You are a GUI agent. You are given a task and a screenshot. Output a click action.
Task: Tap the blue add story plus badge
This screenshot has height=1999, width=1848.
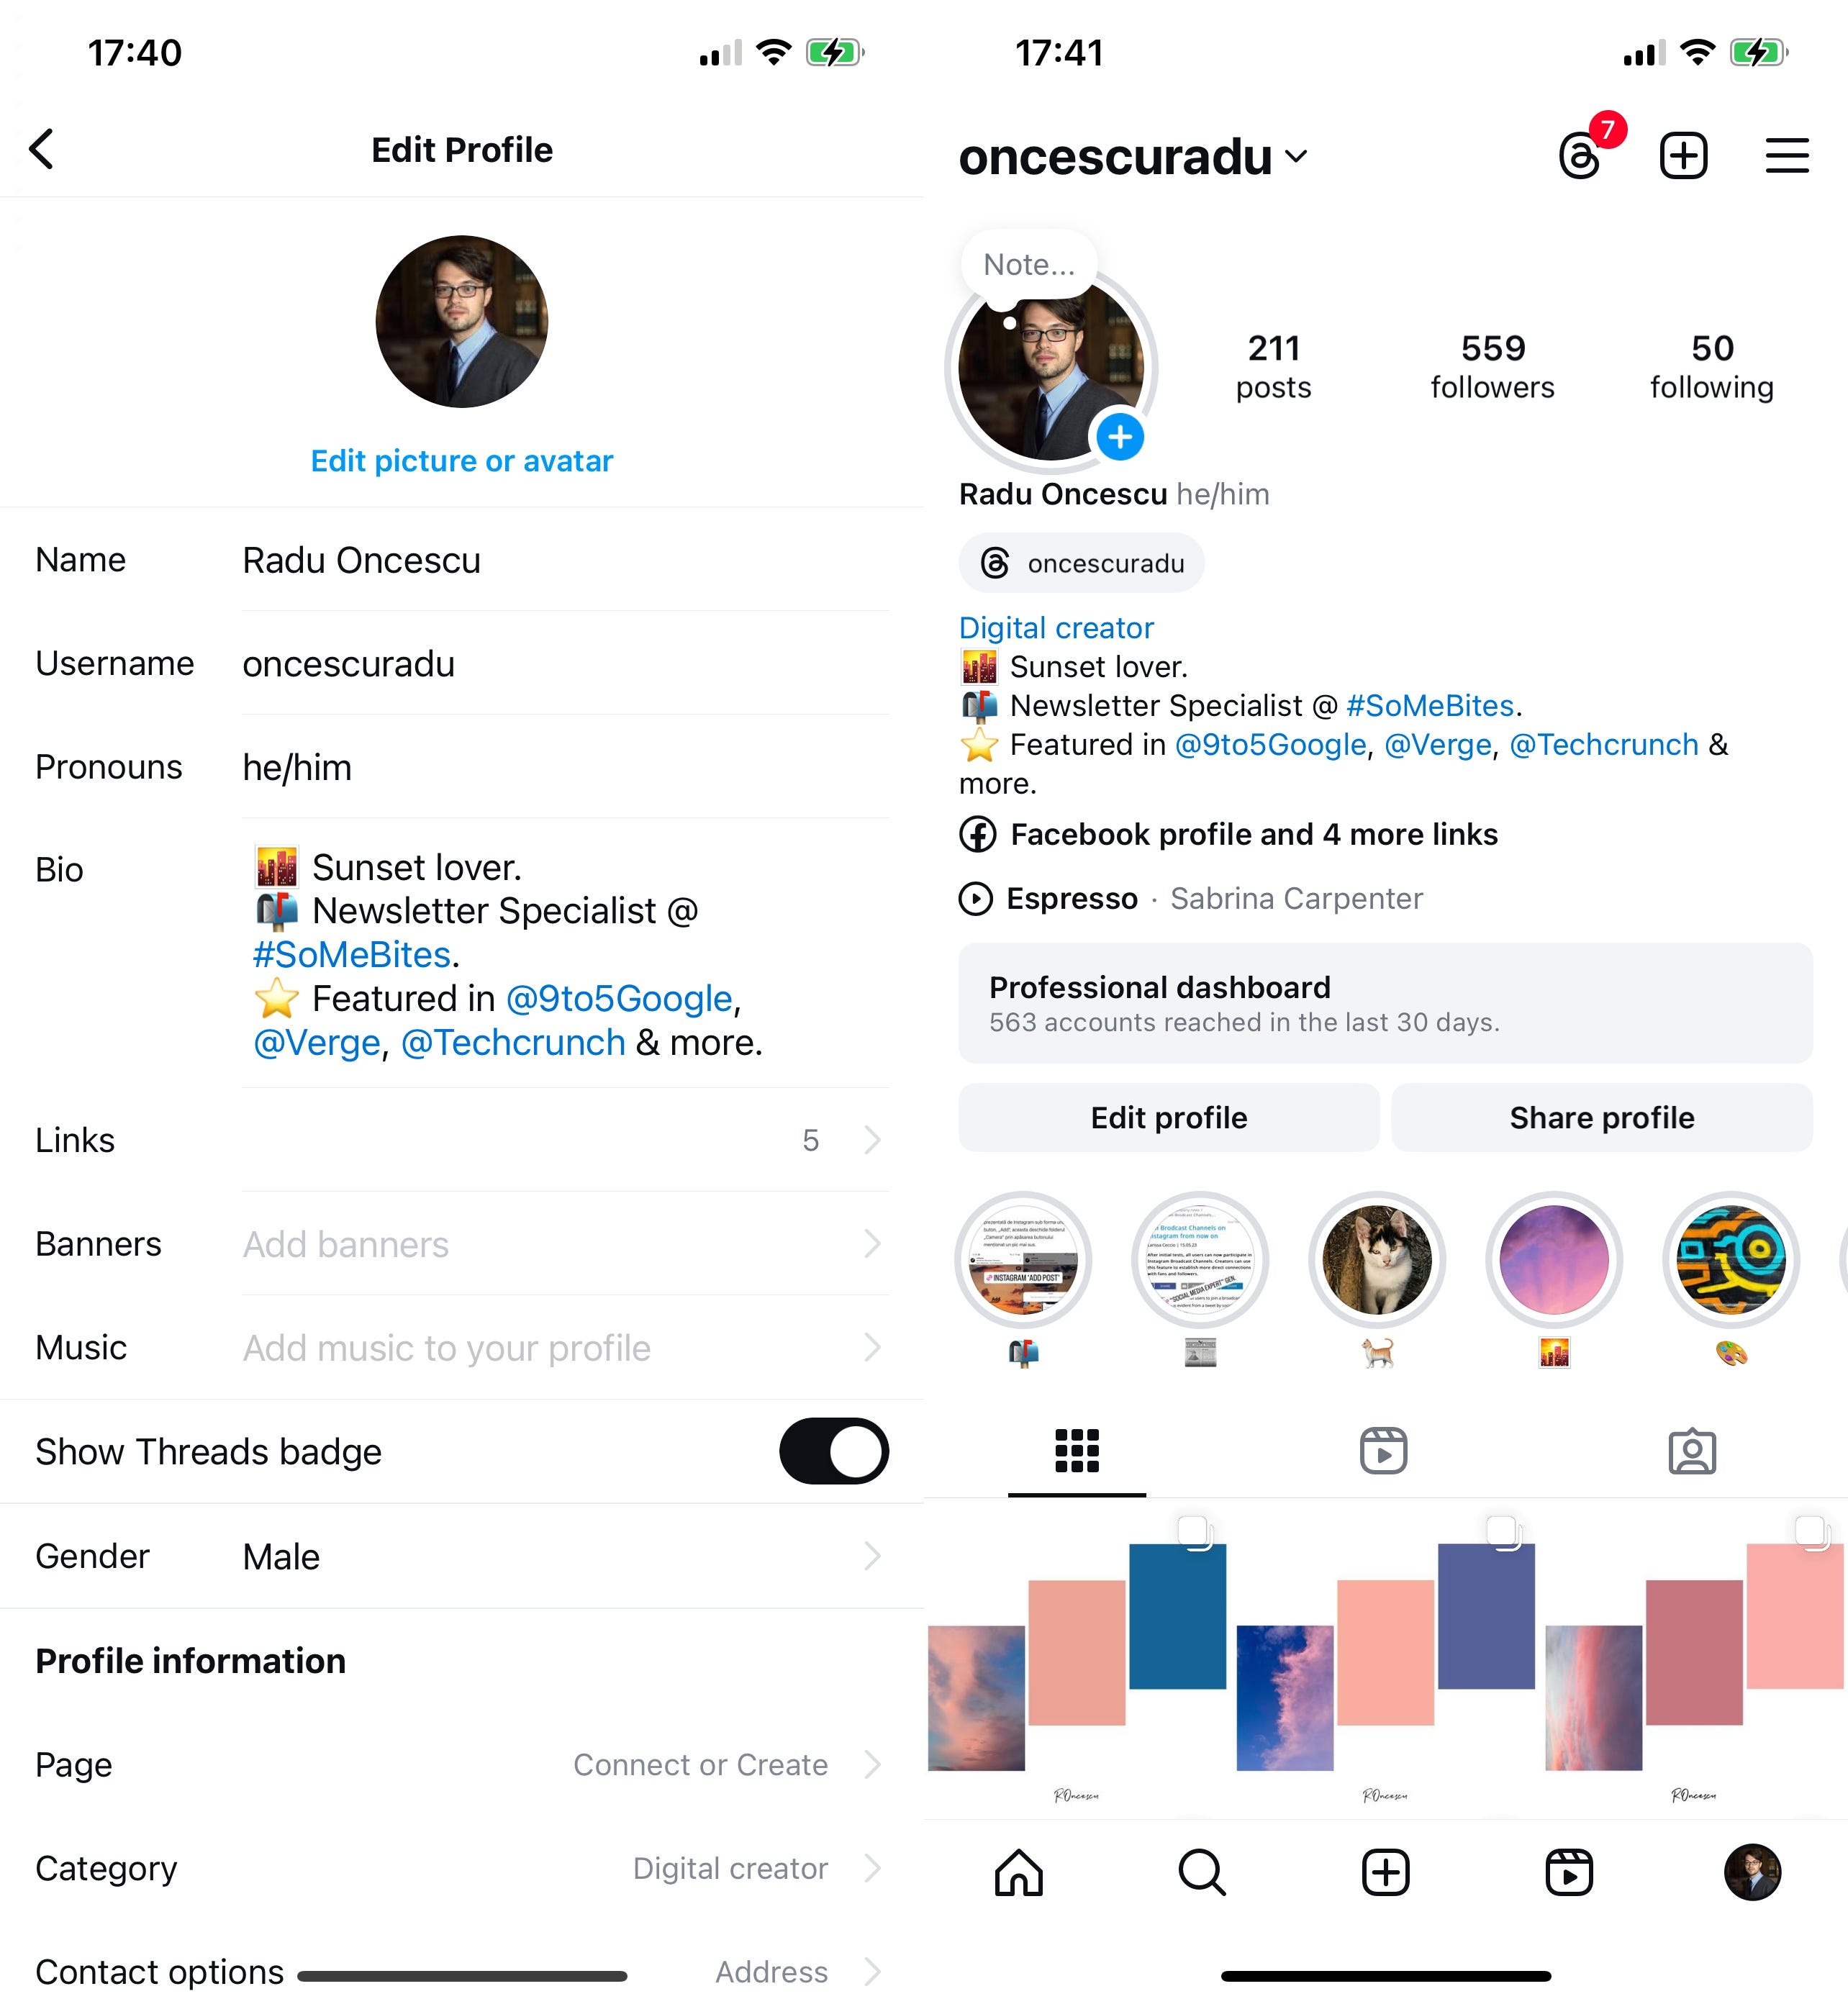point(1120,436)
